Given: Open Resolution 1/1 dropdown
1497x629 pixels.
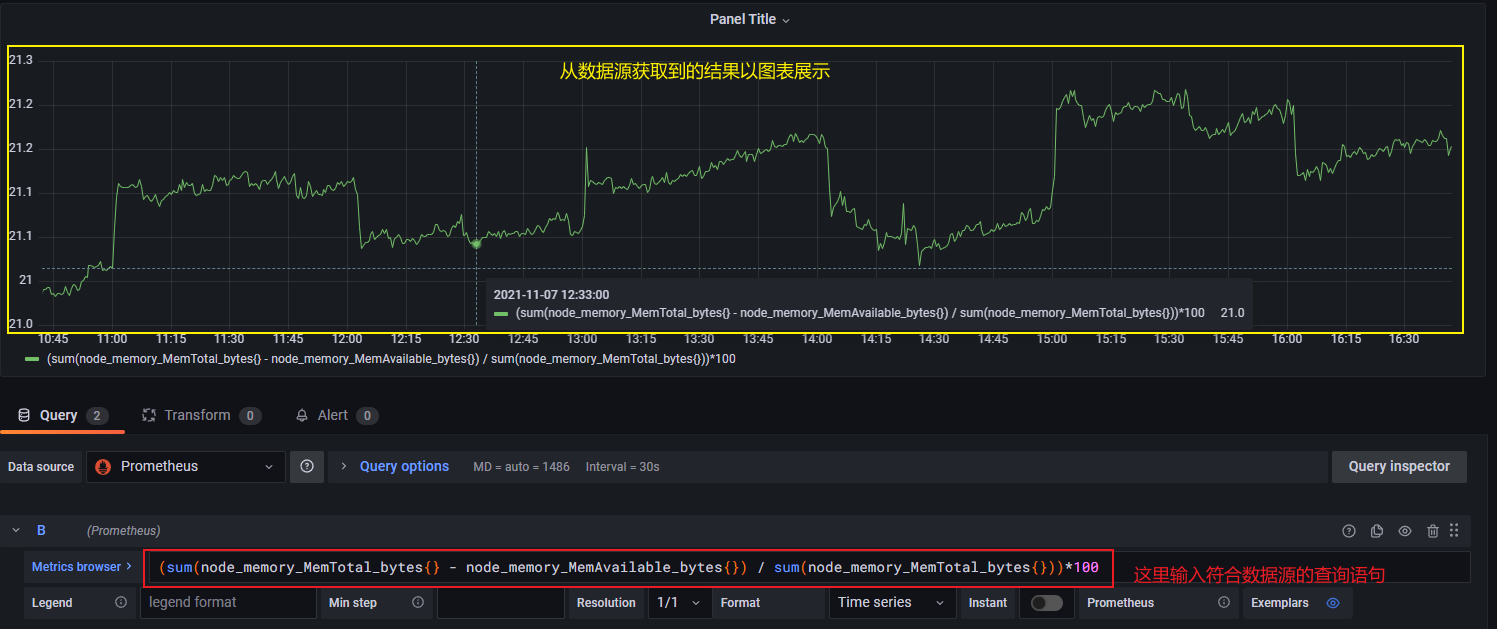Looking at the screenshot, I should [x=679, y=603].
